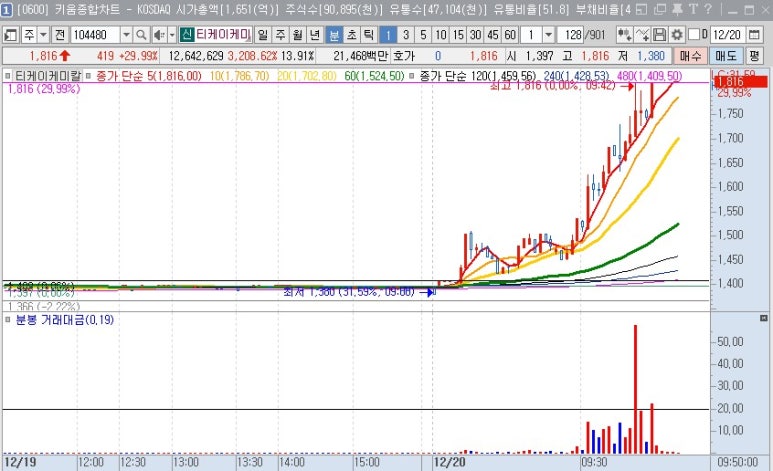This screenshot has height=471, width=773.
Task: Select 틱 tick chart period
Action: coord(368,35)
